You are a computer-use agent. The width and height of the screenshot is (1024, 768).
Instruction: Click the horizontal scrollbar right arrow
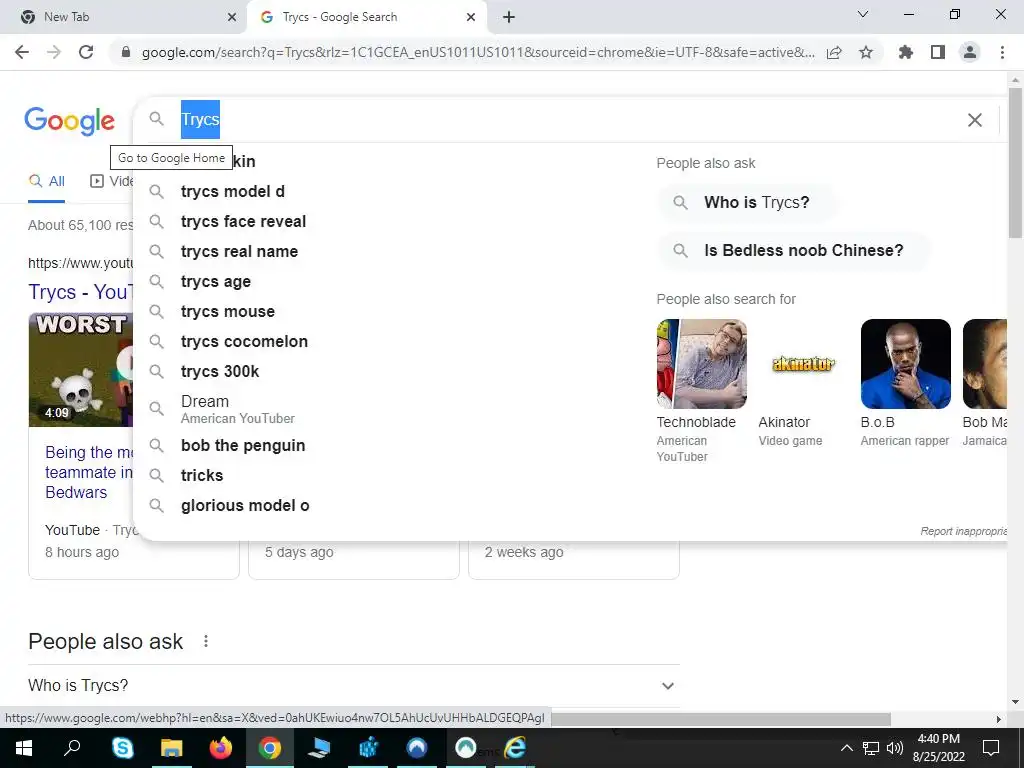[999, 719]
